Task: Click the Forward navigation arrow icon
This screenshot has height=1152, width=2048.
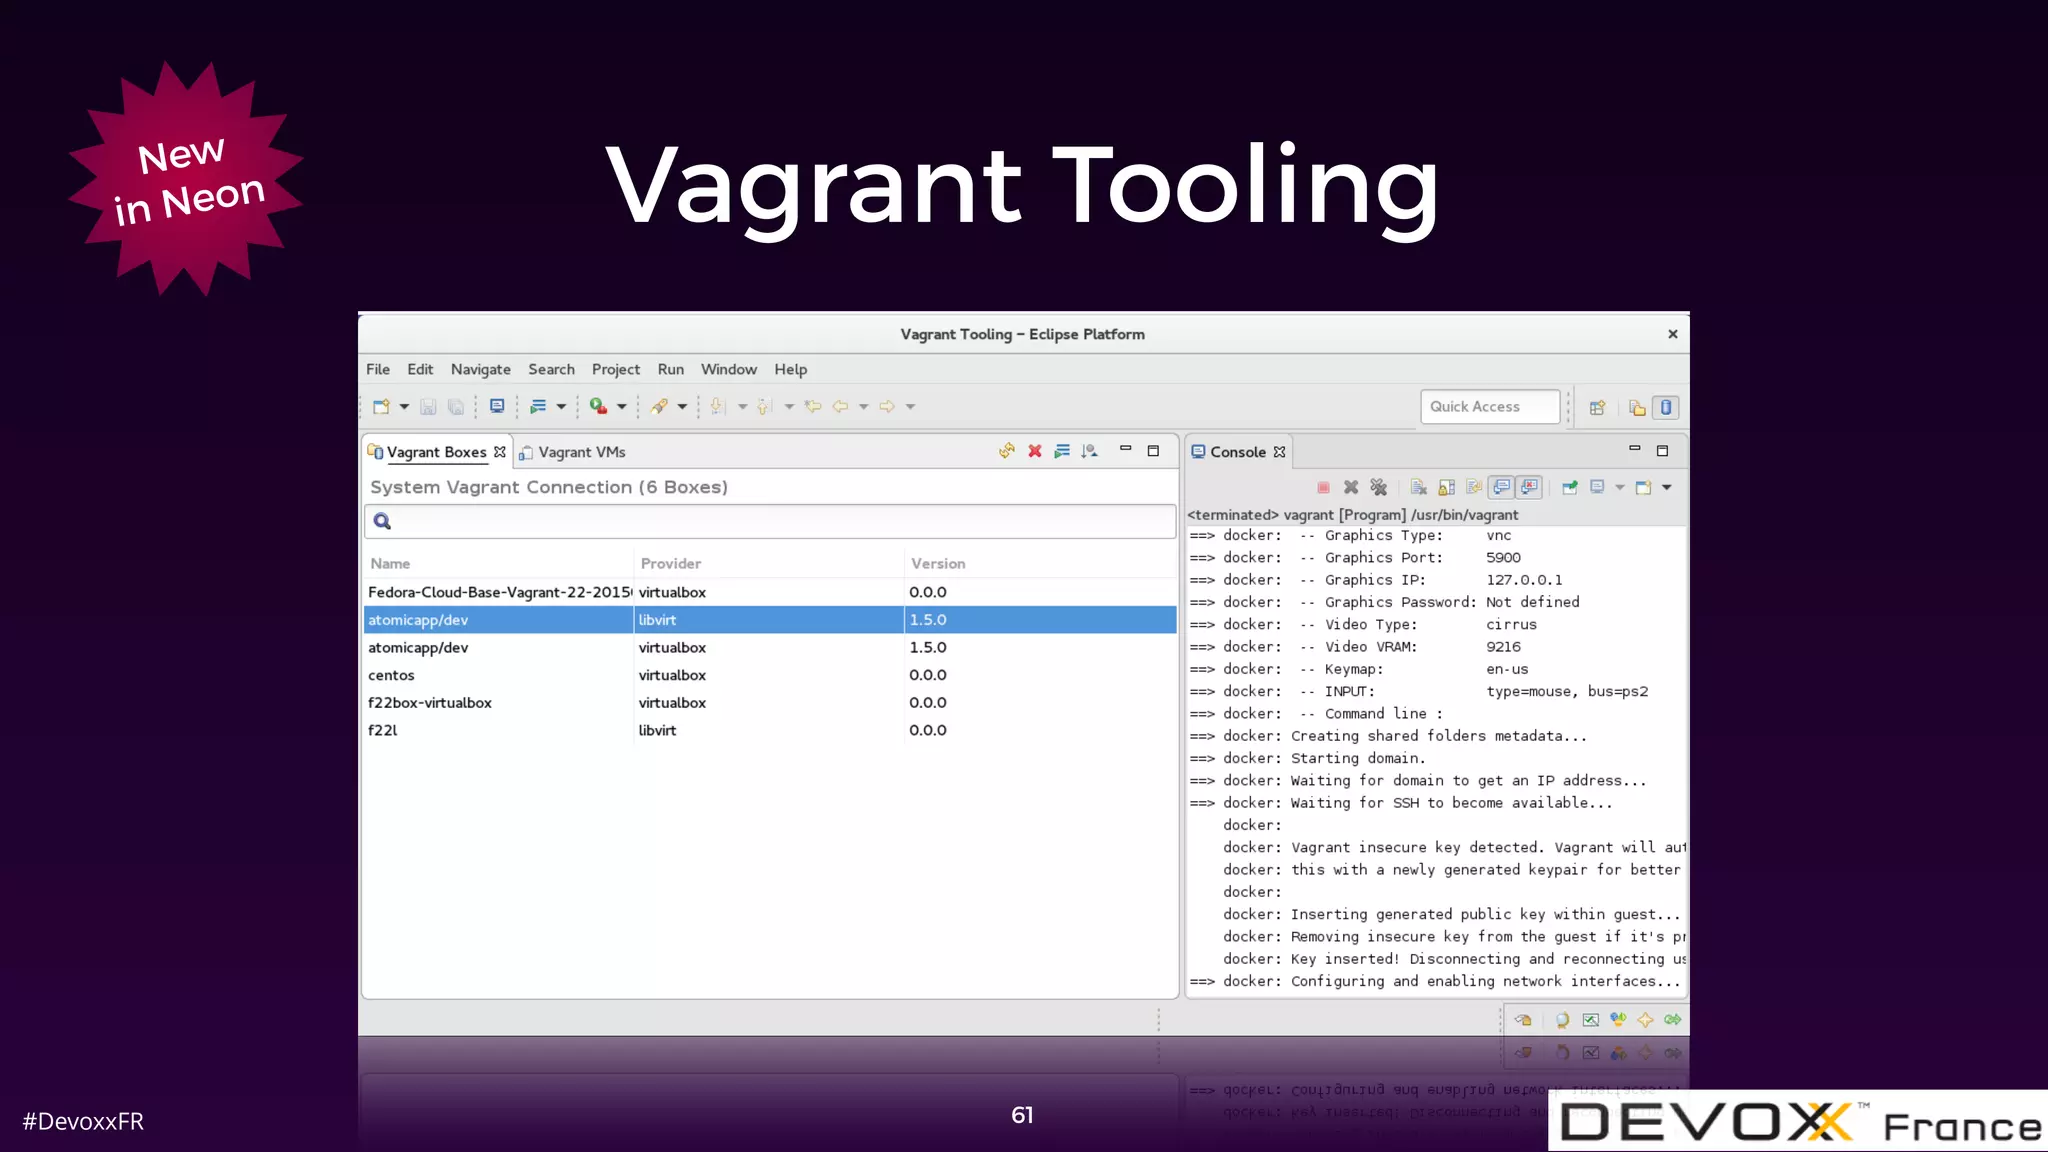Action: tap(887, 406)
